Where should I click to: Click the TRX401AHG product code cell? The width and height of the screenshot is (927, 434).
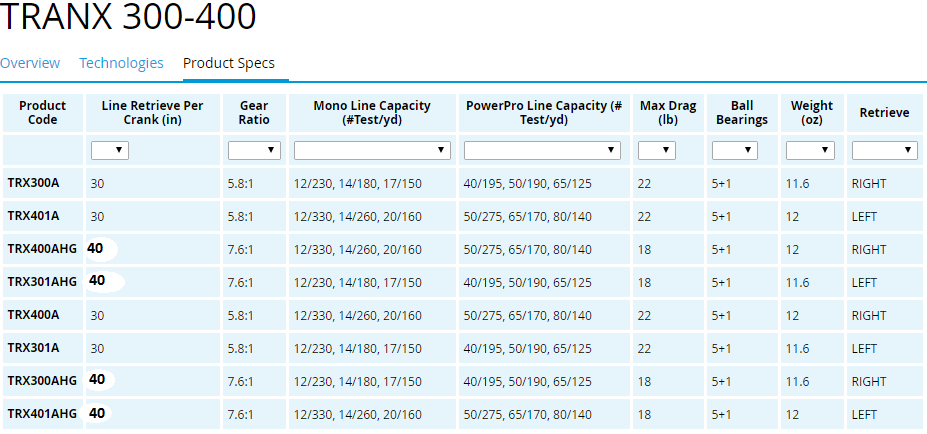(x=42, y=414)
